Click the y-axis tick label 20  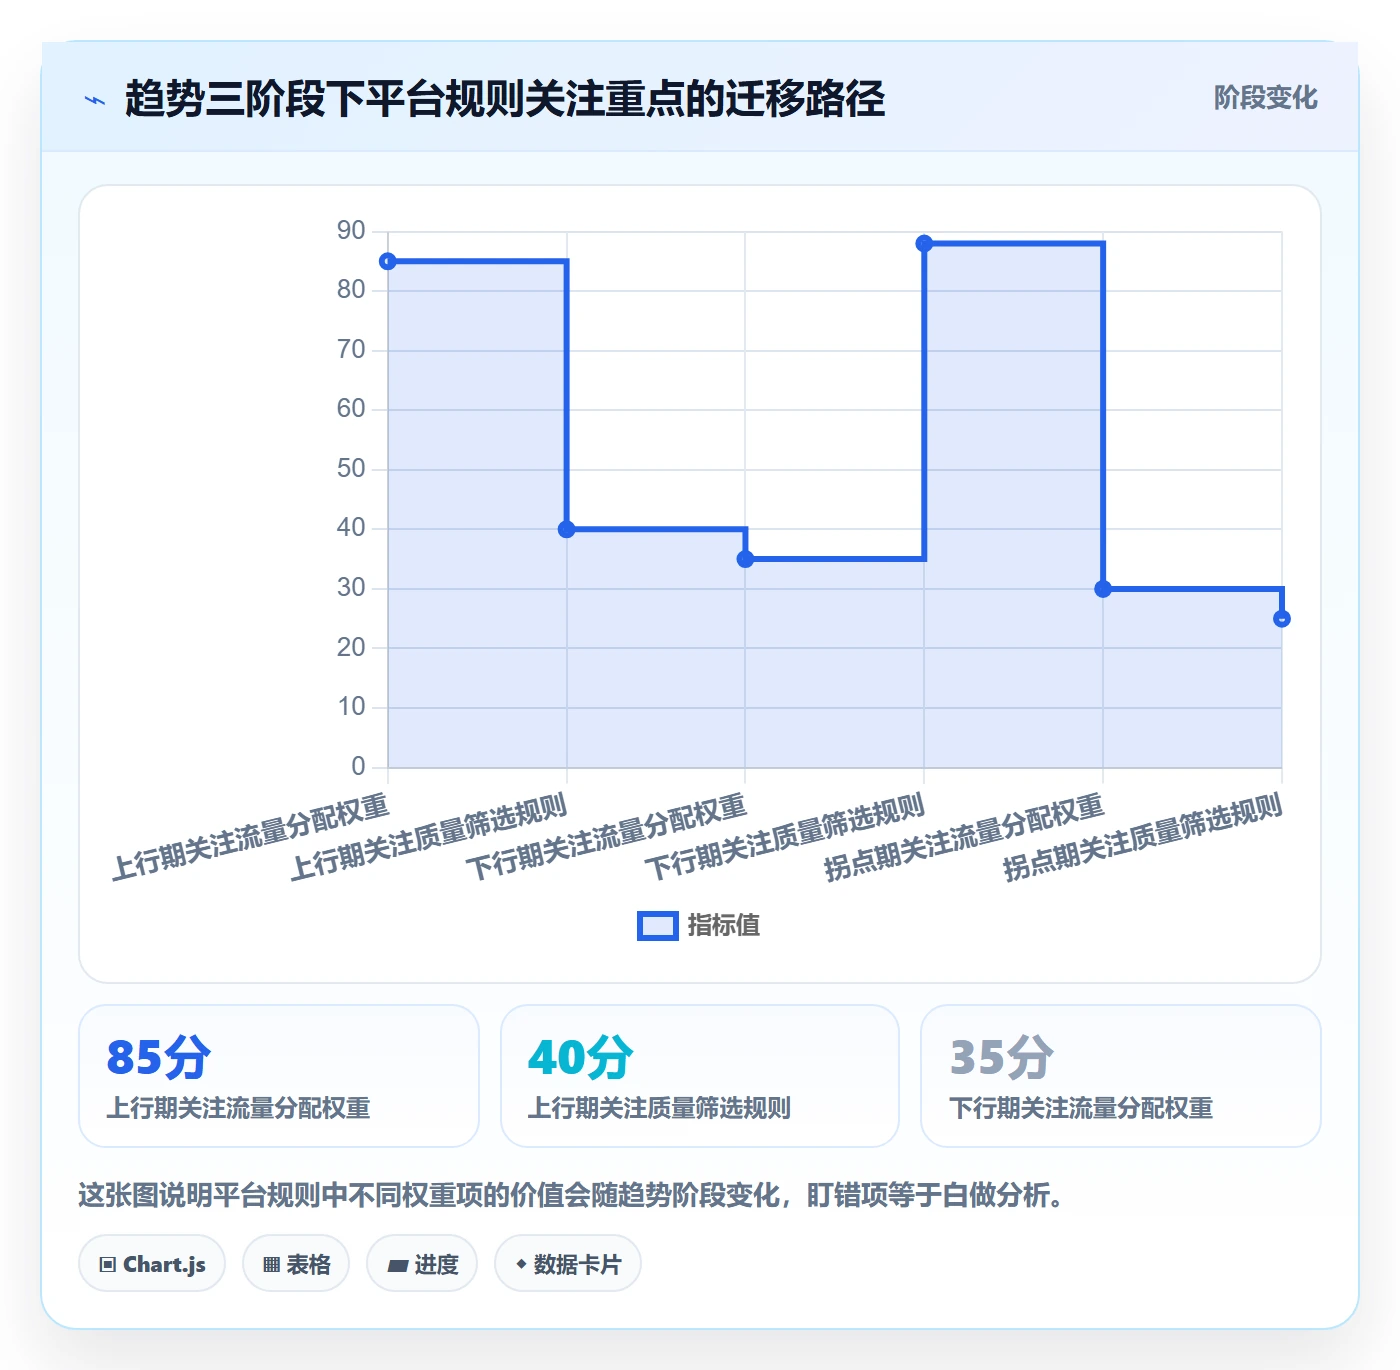351,648
